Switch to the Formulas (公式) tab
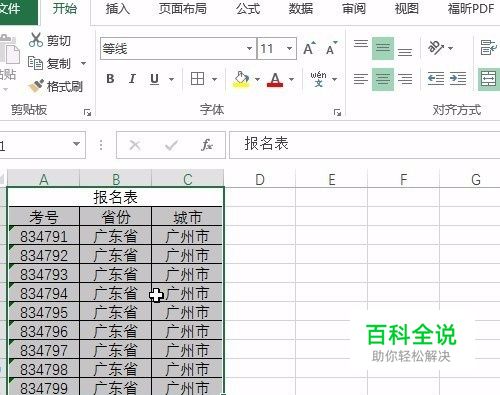The width and height of the screenshot is (500, 395). tap(248, 9)
